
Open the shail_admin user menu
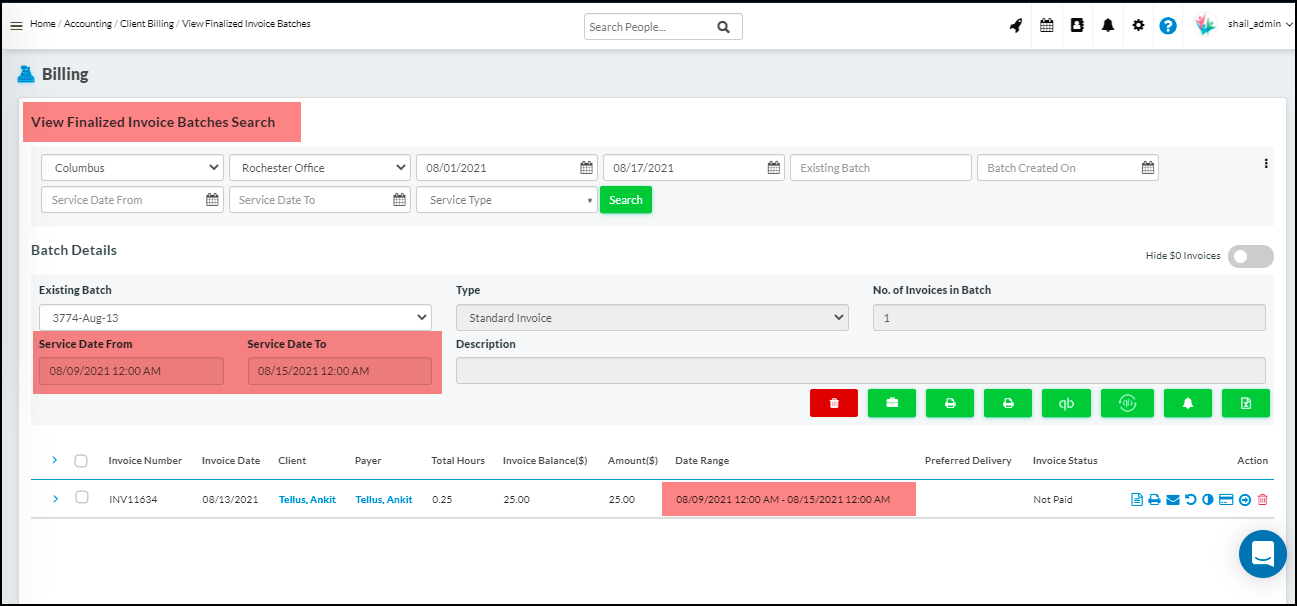tap(1259, 25)
